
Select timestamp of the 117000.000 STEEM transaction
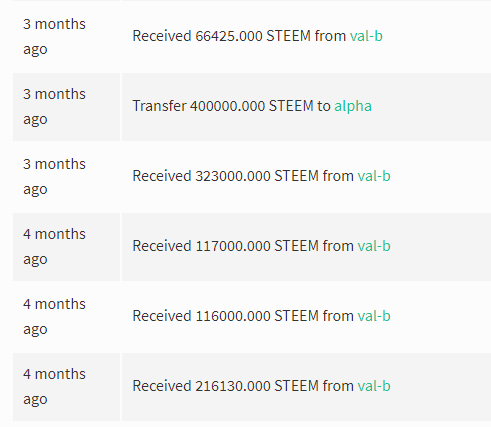tap(54, 247)
